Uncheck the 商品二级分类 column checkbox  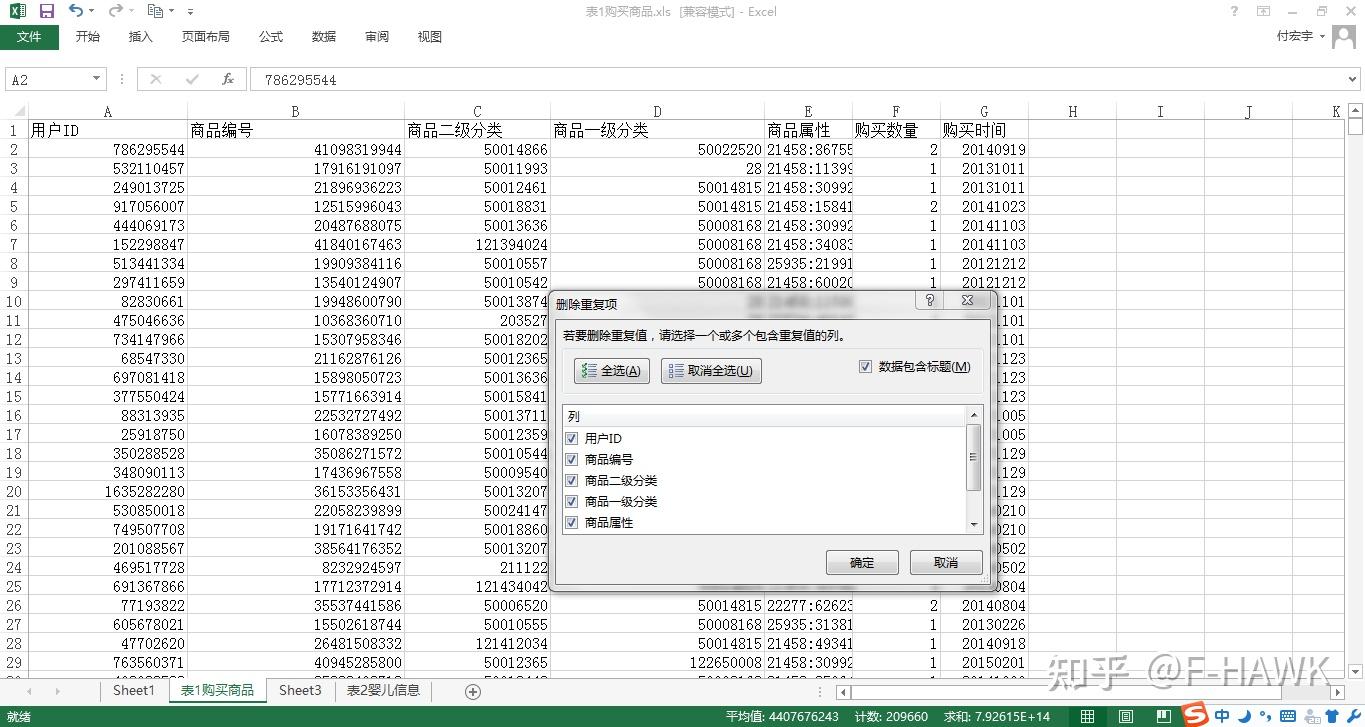(572, 480)
